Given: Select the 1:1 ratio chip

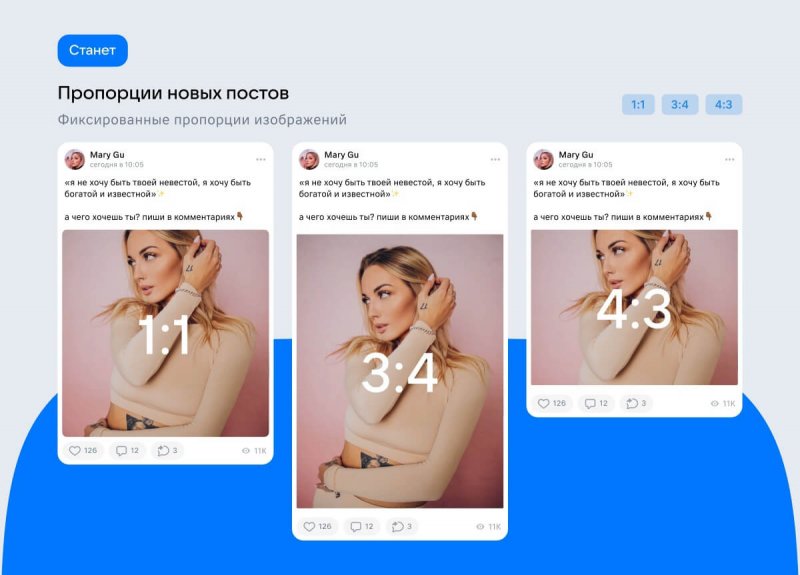Looking at the screenshot, I should click(638, 105).
